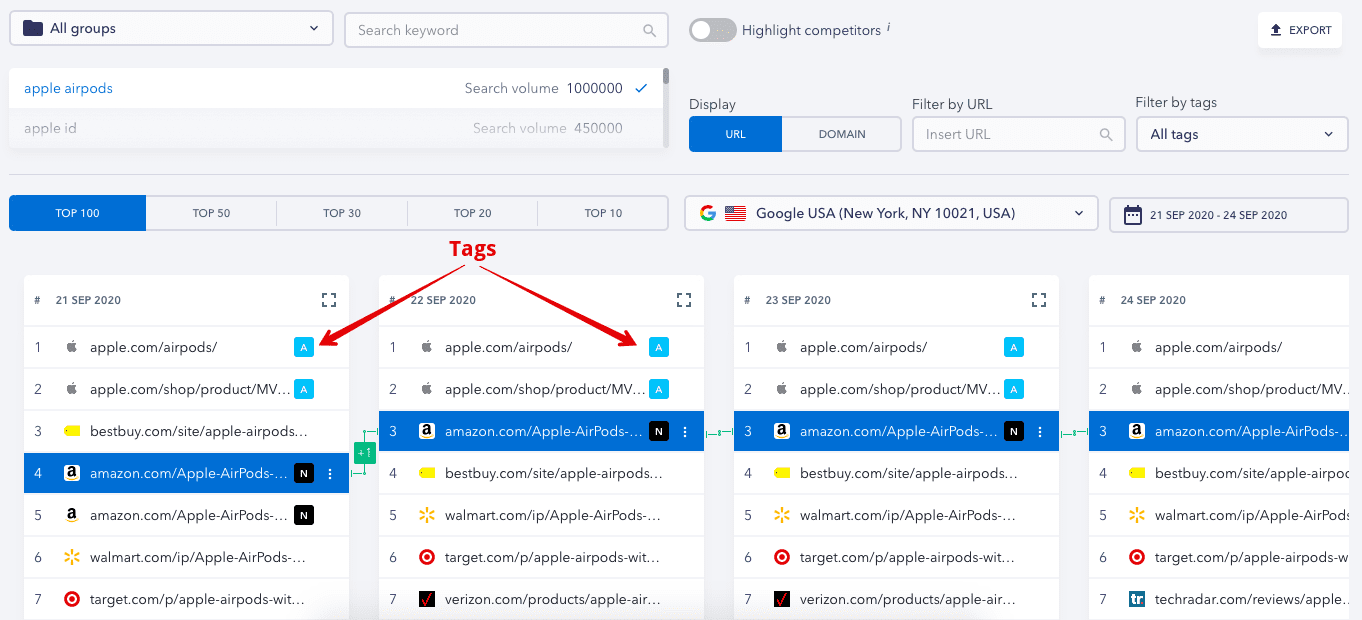Image resolution: width=1362 pixels, height=620 pixels.
Task: Select the TOP 20 tab
Action: 472,213
